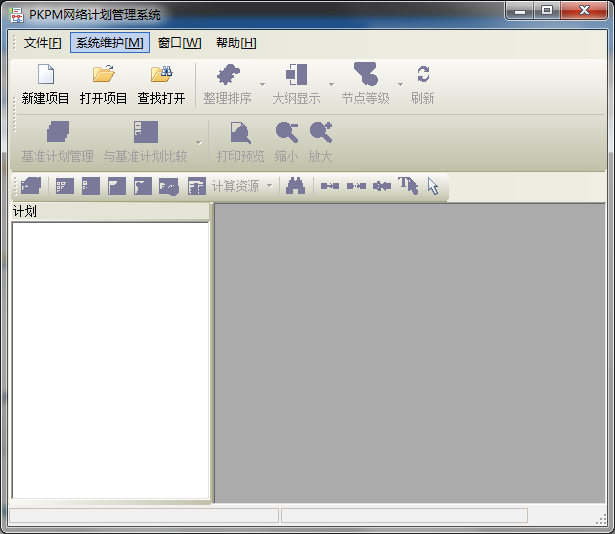Expand the 大纲显示 dropdown arrow

click(331, 85)
